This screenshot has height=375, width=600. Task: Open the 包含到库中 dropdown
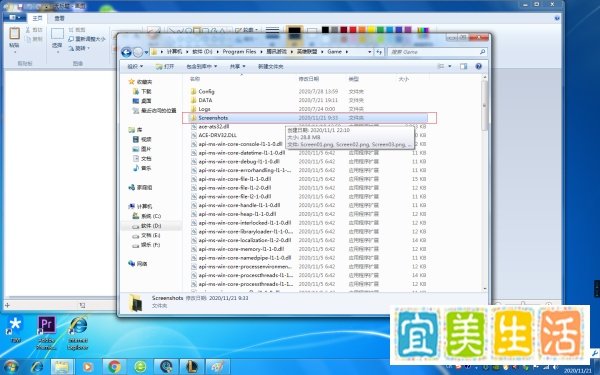[x=202, y=67]
